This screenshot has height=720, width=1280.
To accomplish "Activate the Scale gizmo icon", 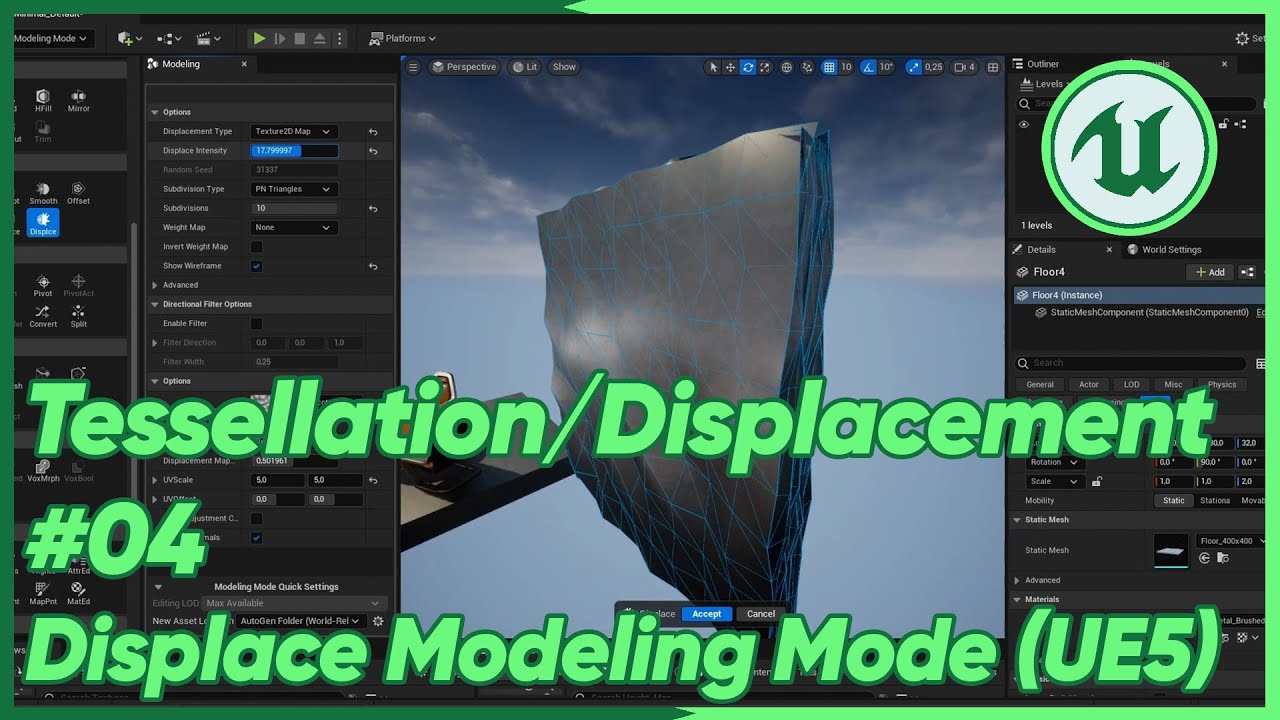I will tap(765, 67).
